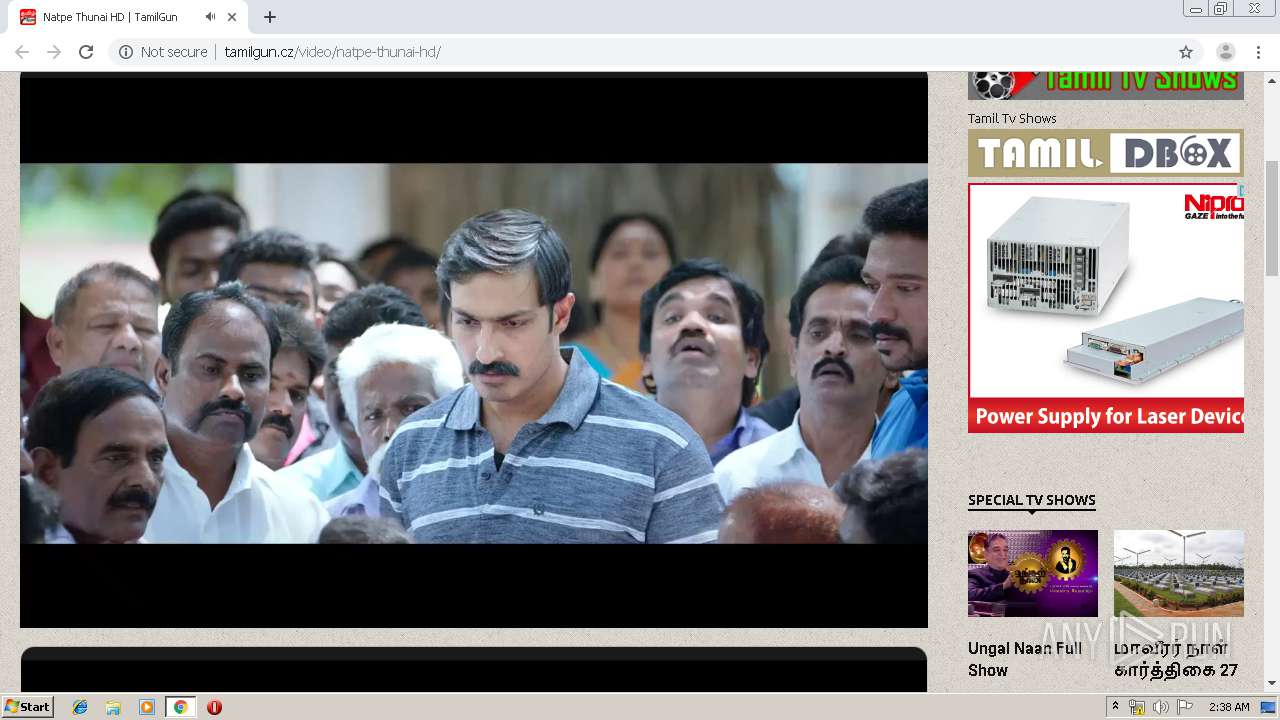1280x720 pixels.
Task: Open the Power Supply for Laser Device ad
Action: [x=1106, y=308]
